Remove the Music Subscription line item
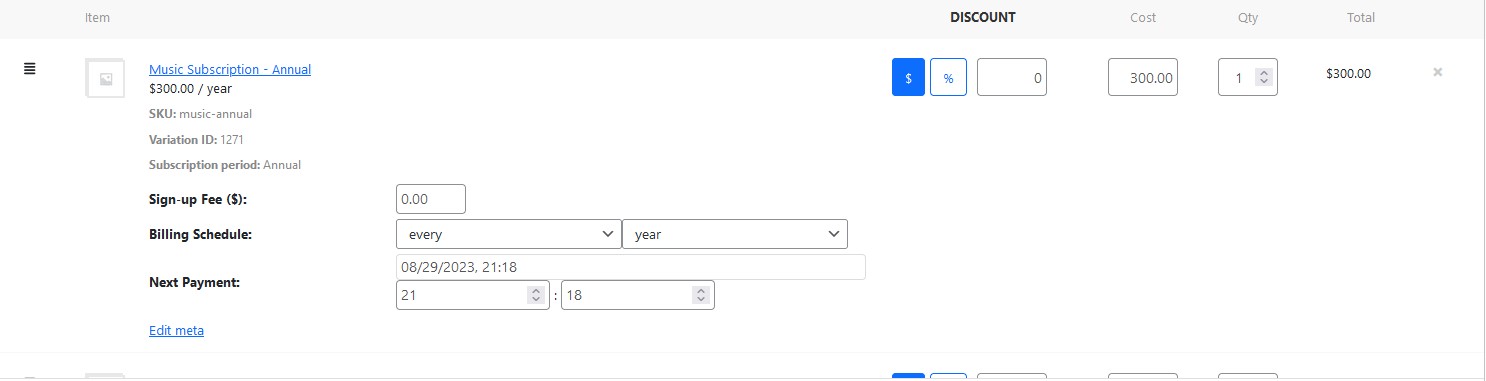Screen dimensions: 1486x381 (1438, 72)
